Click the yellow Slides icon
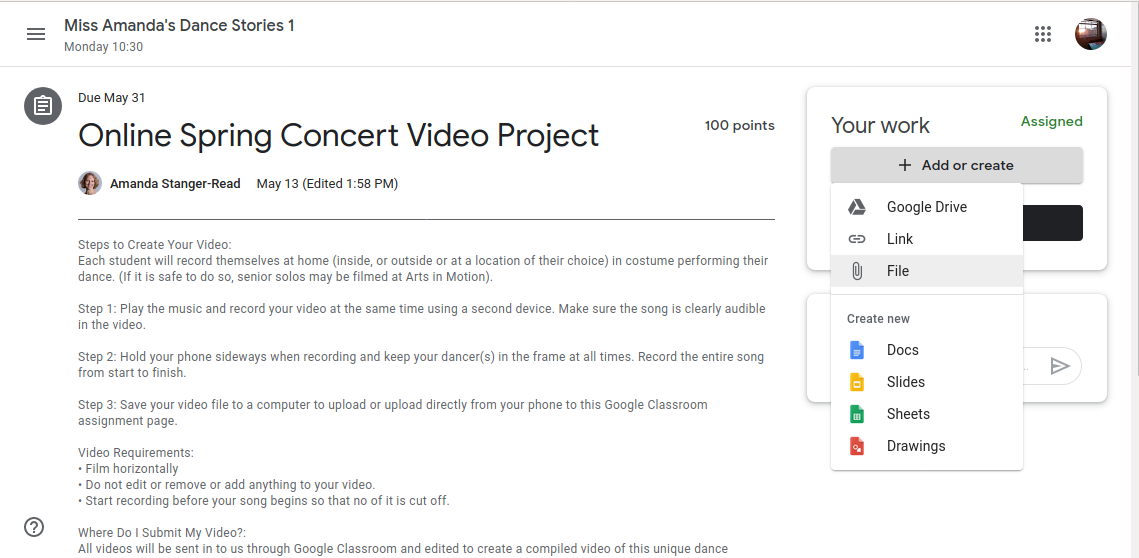The image size is (1139, 558). point(857,382)
